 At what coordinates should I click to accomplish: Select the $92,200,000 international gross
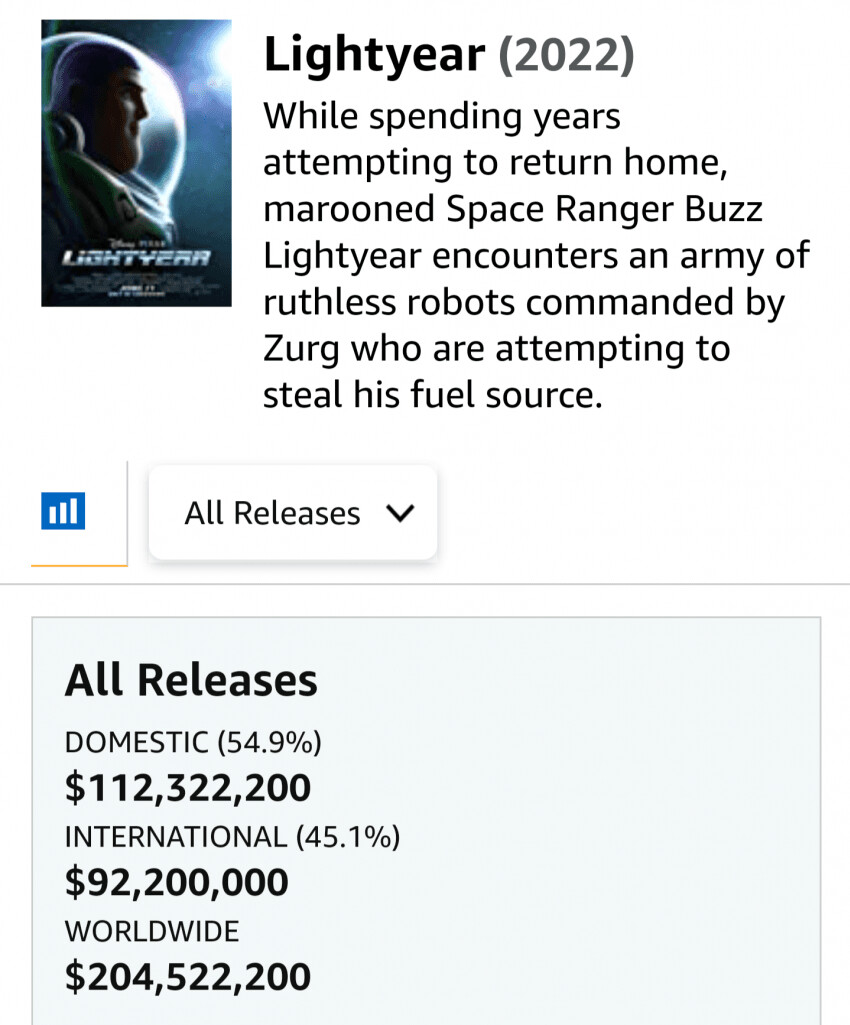tap(177, 882)
